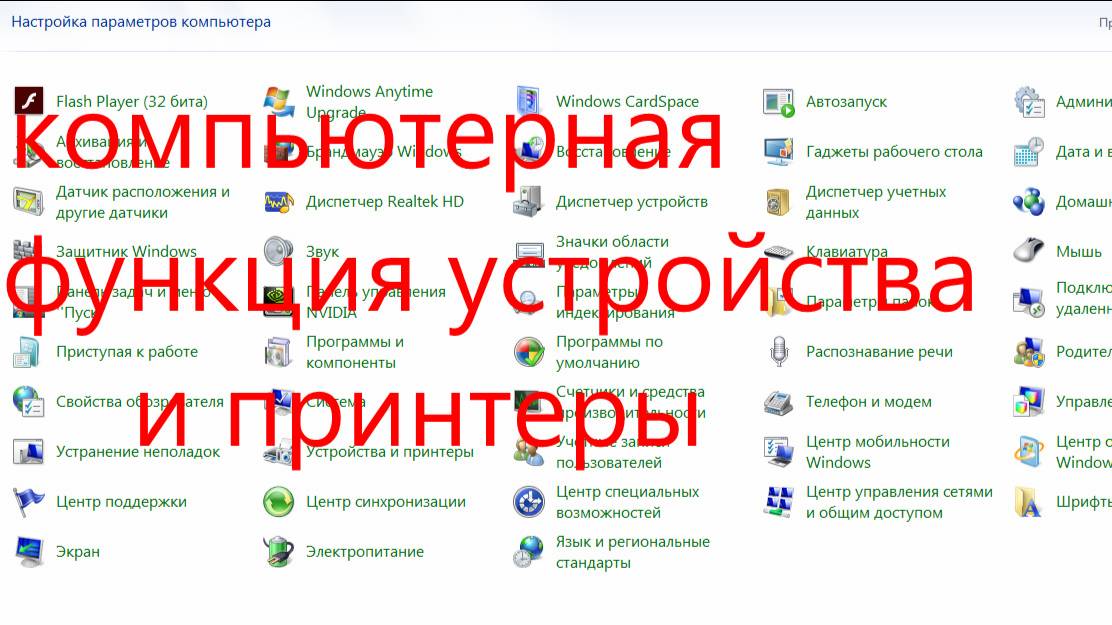Click the Windows Anytime Upgrade flag icon
This screenshot has height=625, width=1112.
[279, 101]
